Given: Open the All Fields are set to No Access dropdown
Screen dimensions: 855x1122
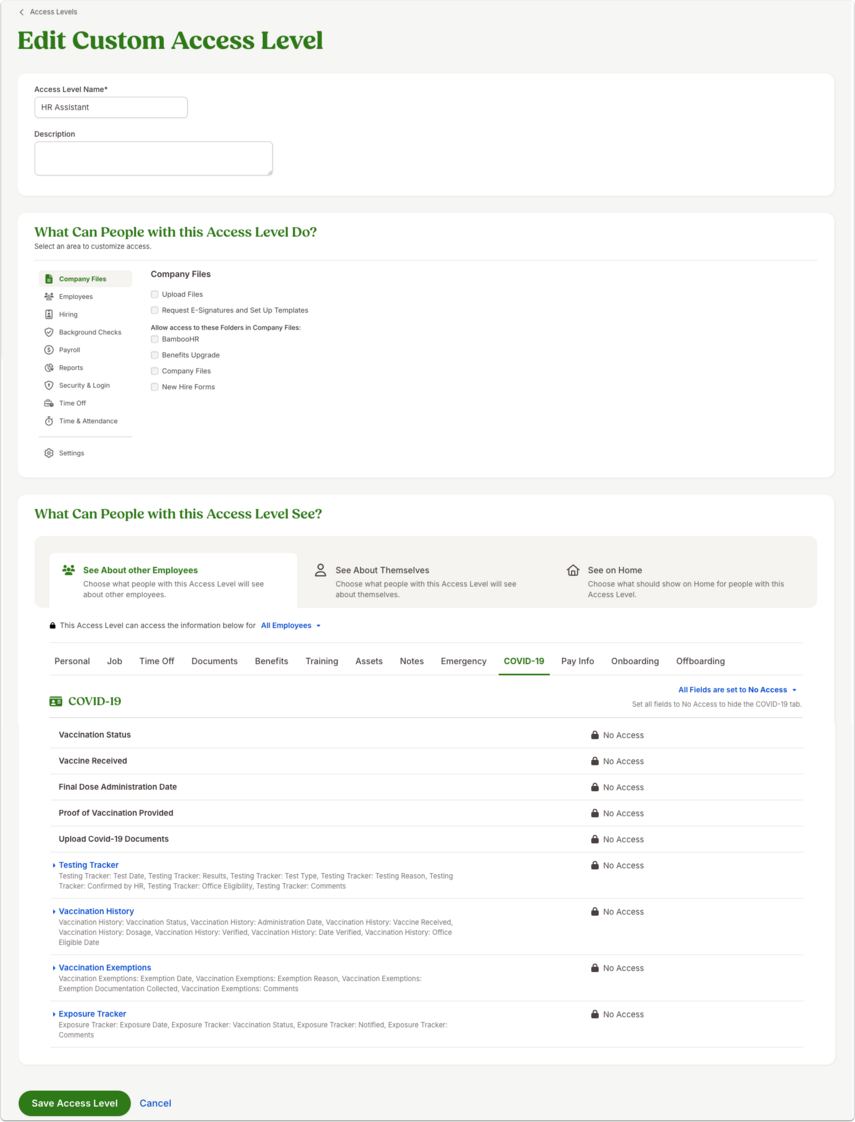Looking at the screenshot, I should [x=737, y=691].
